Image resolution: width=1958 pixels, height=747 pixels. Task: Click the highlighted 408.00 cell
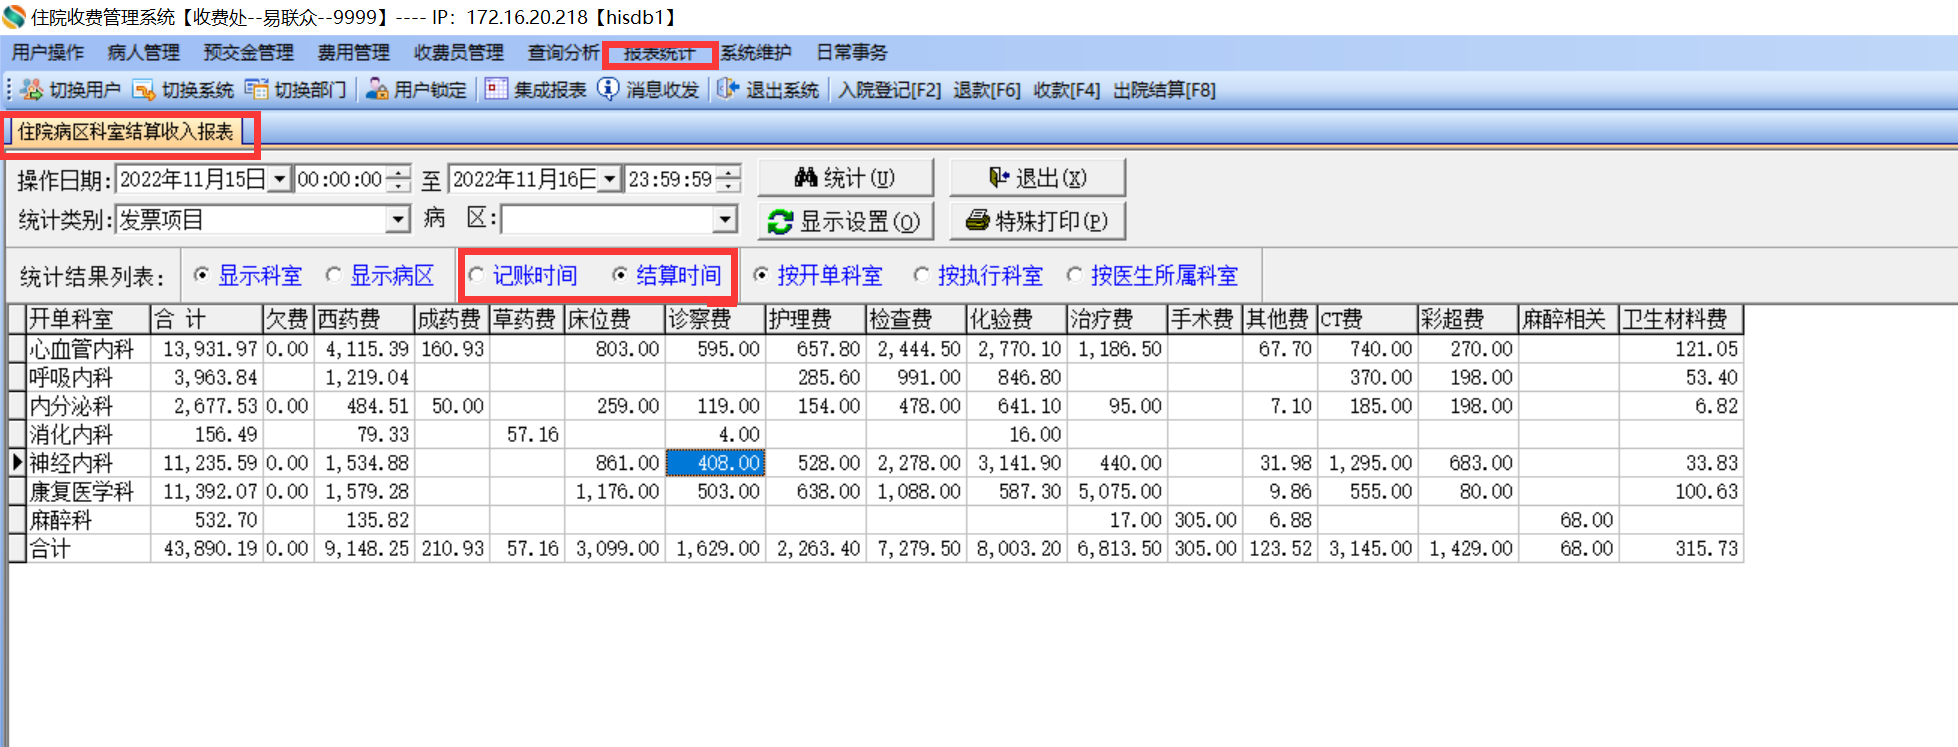coord(716,463)
